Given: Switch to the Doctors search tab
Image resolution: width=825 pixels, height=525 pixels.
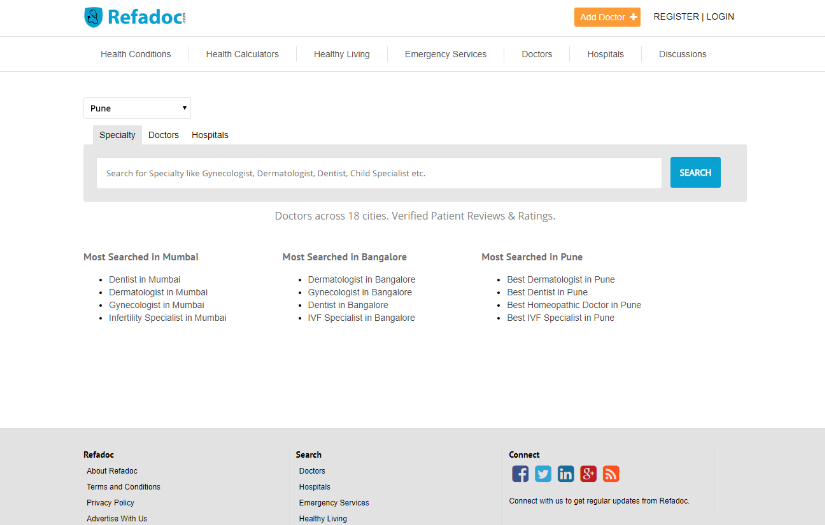Looking at the screenshot, I should click(164, 135).
